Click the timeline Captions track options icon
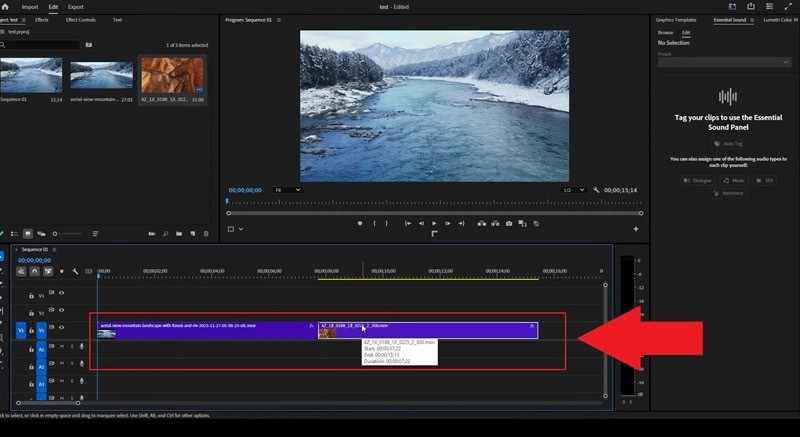Viewport: 800px width, 437px height. [88, 271]
